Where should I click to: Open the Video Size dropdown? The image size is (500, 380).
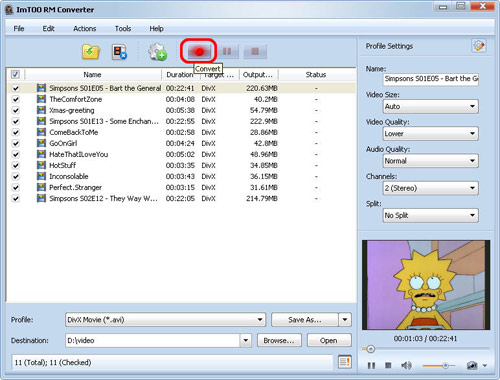coord(431,107)
